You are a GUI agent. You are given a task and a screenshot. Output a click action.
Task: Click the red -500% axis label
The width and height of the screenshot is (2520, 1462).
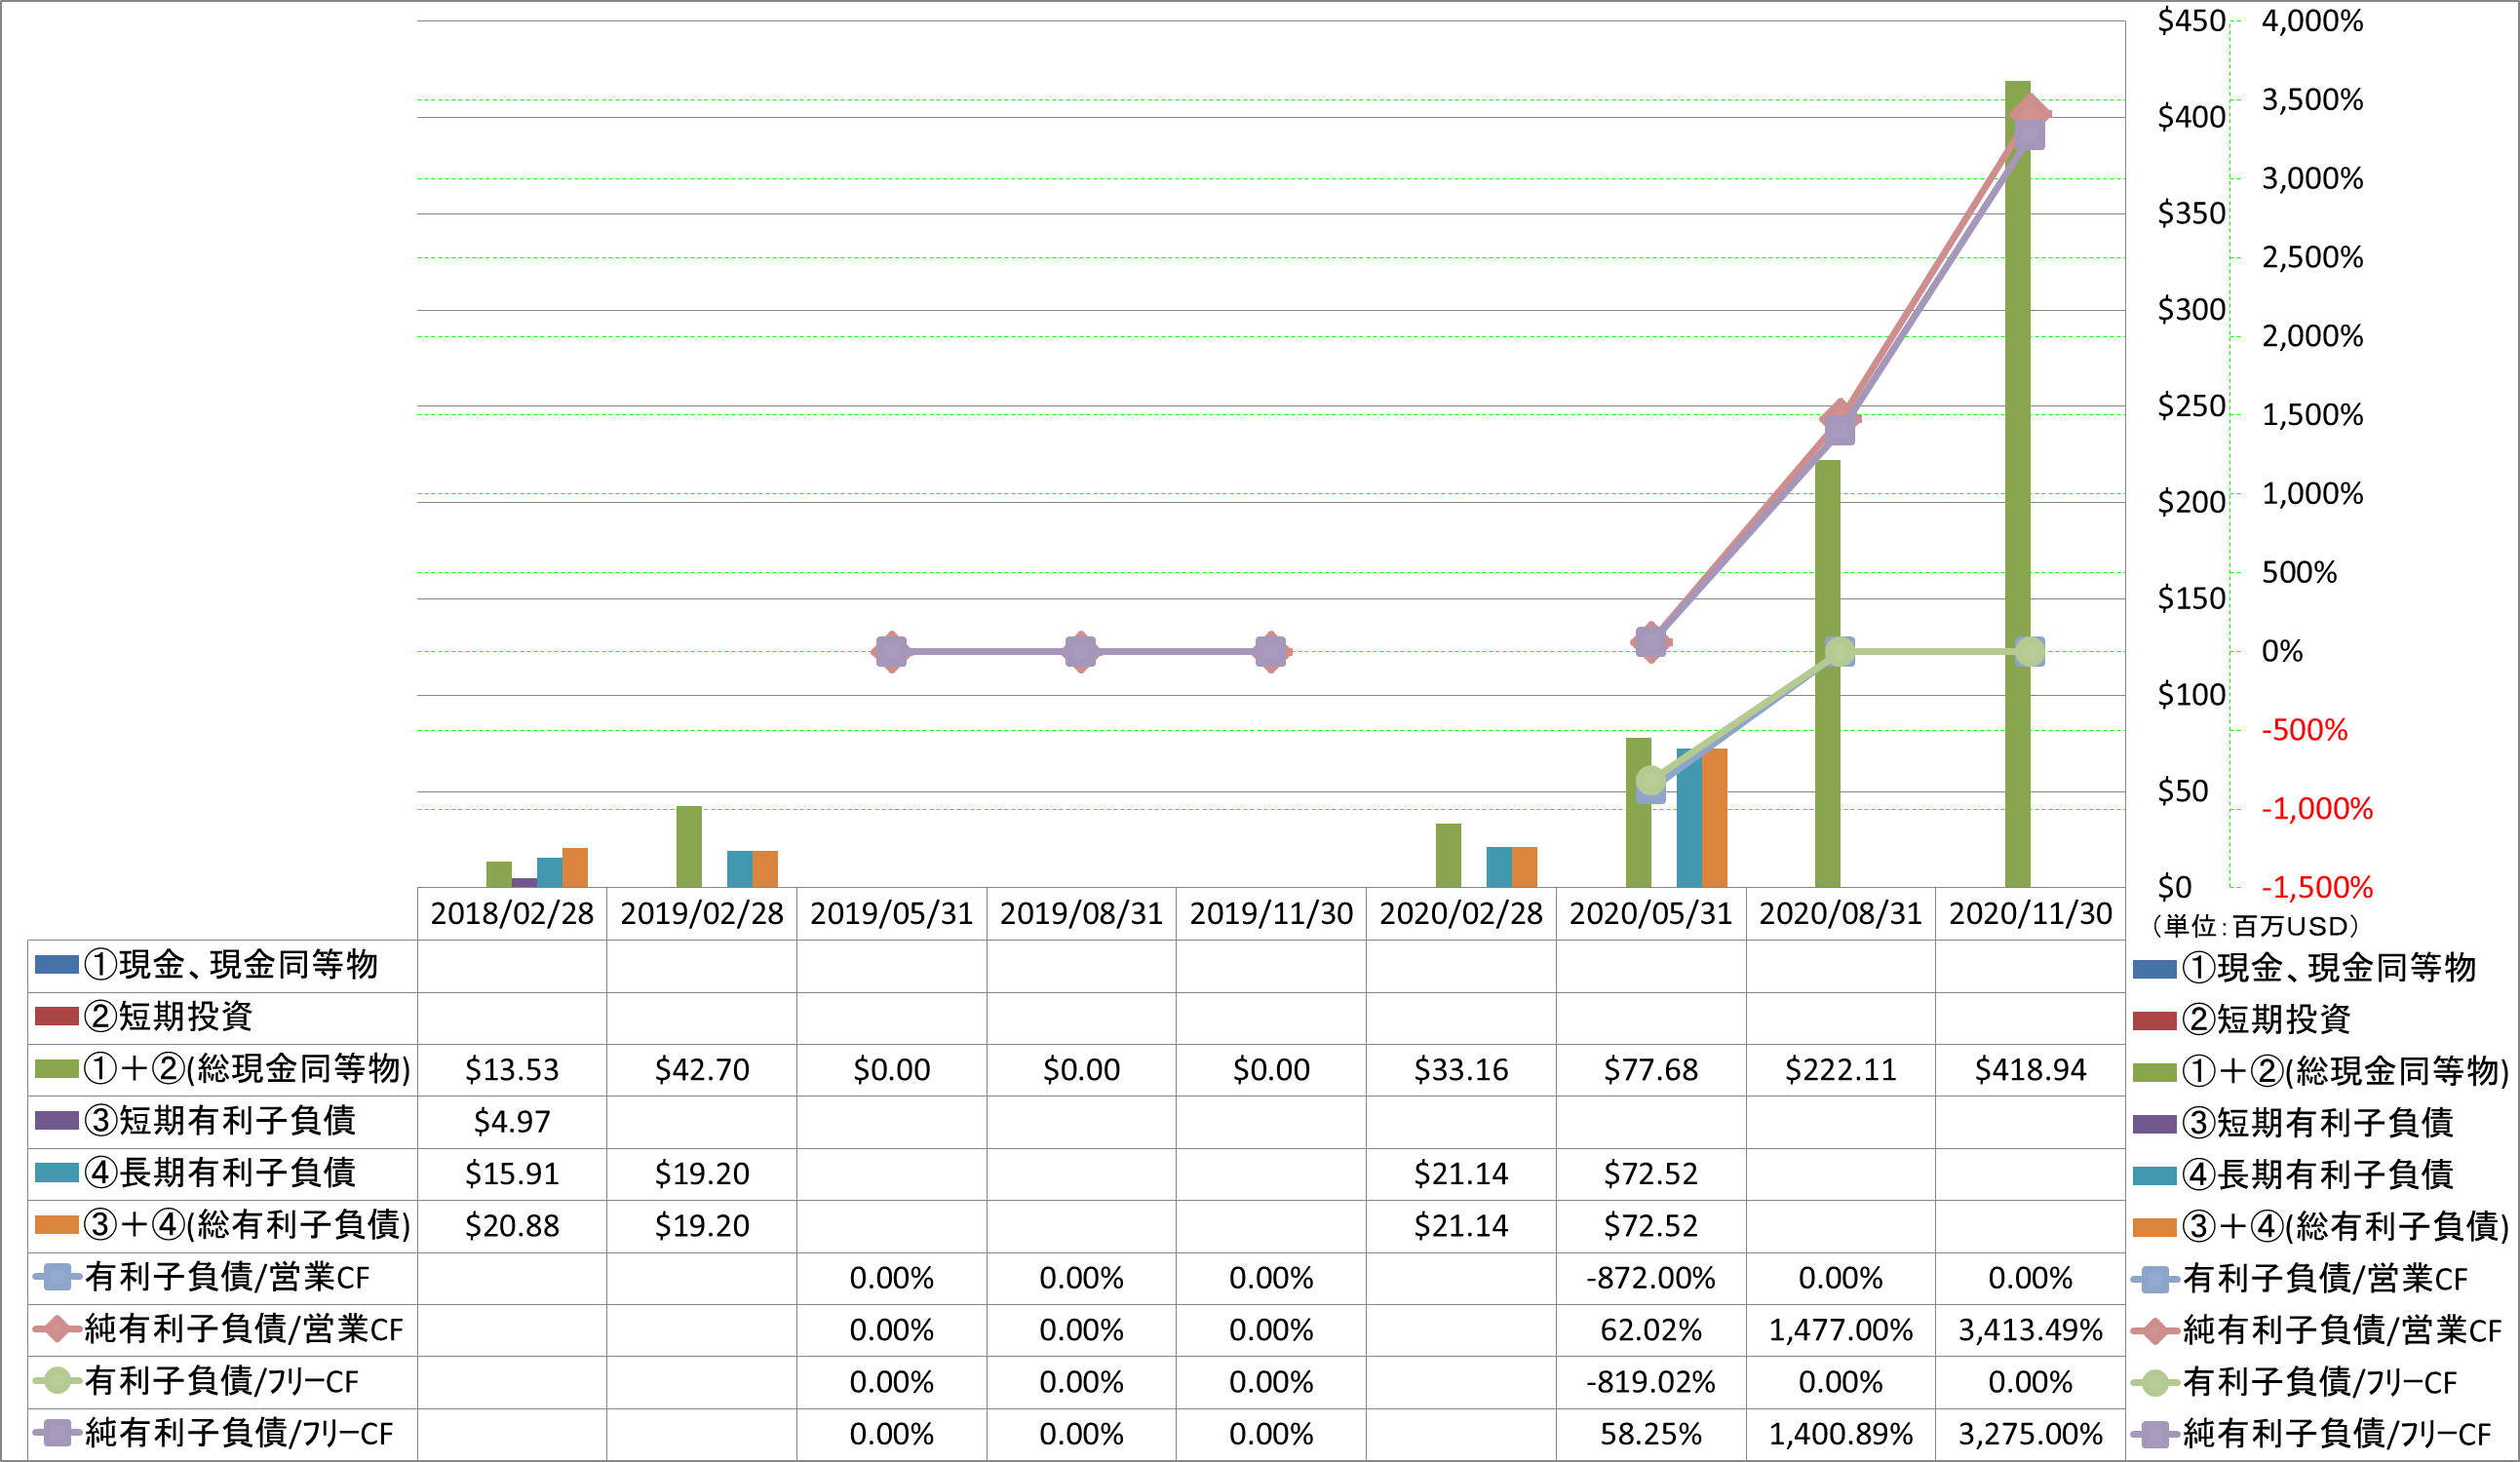tap(2304, 730)
